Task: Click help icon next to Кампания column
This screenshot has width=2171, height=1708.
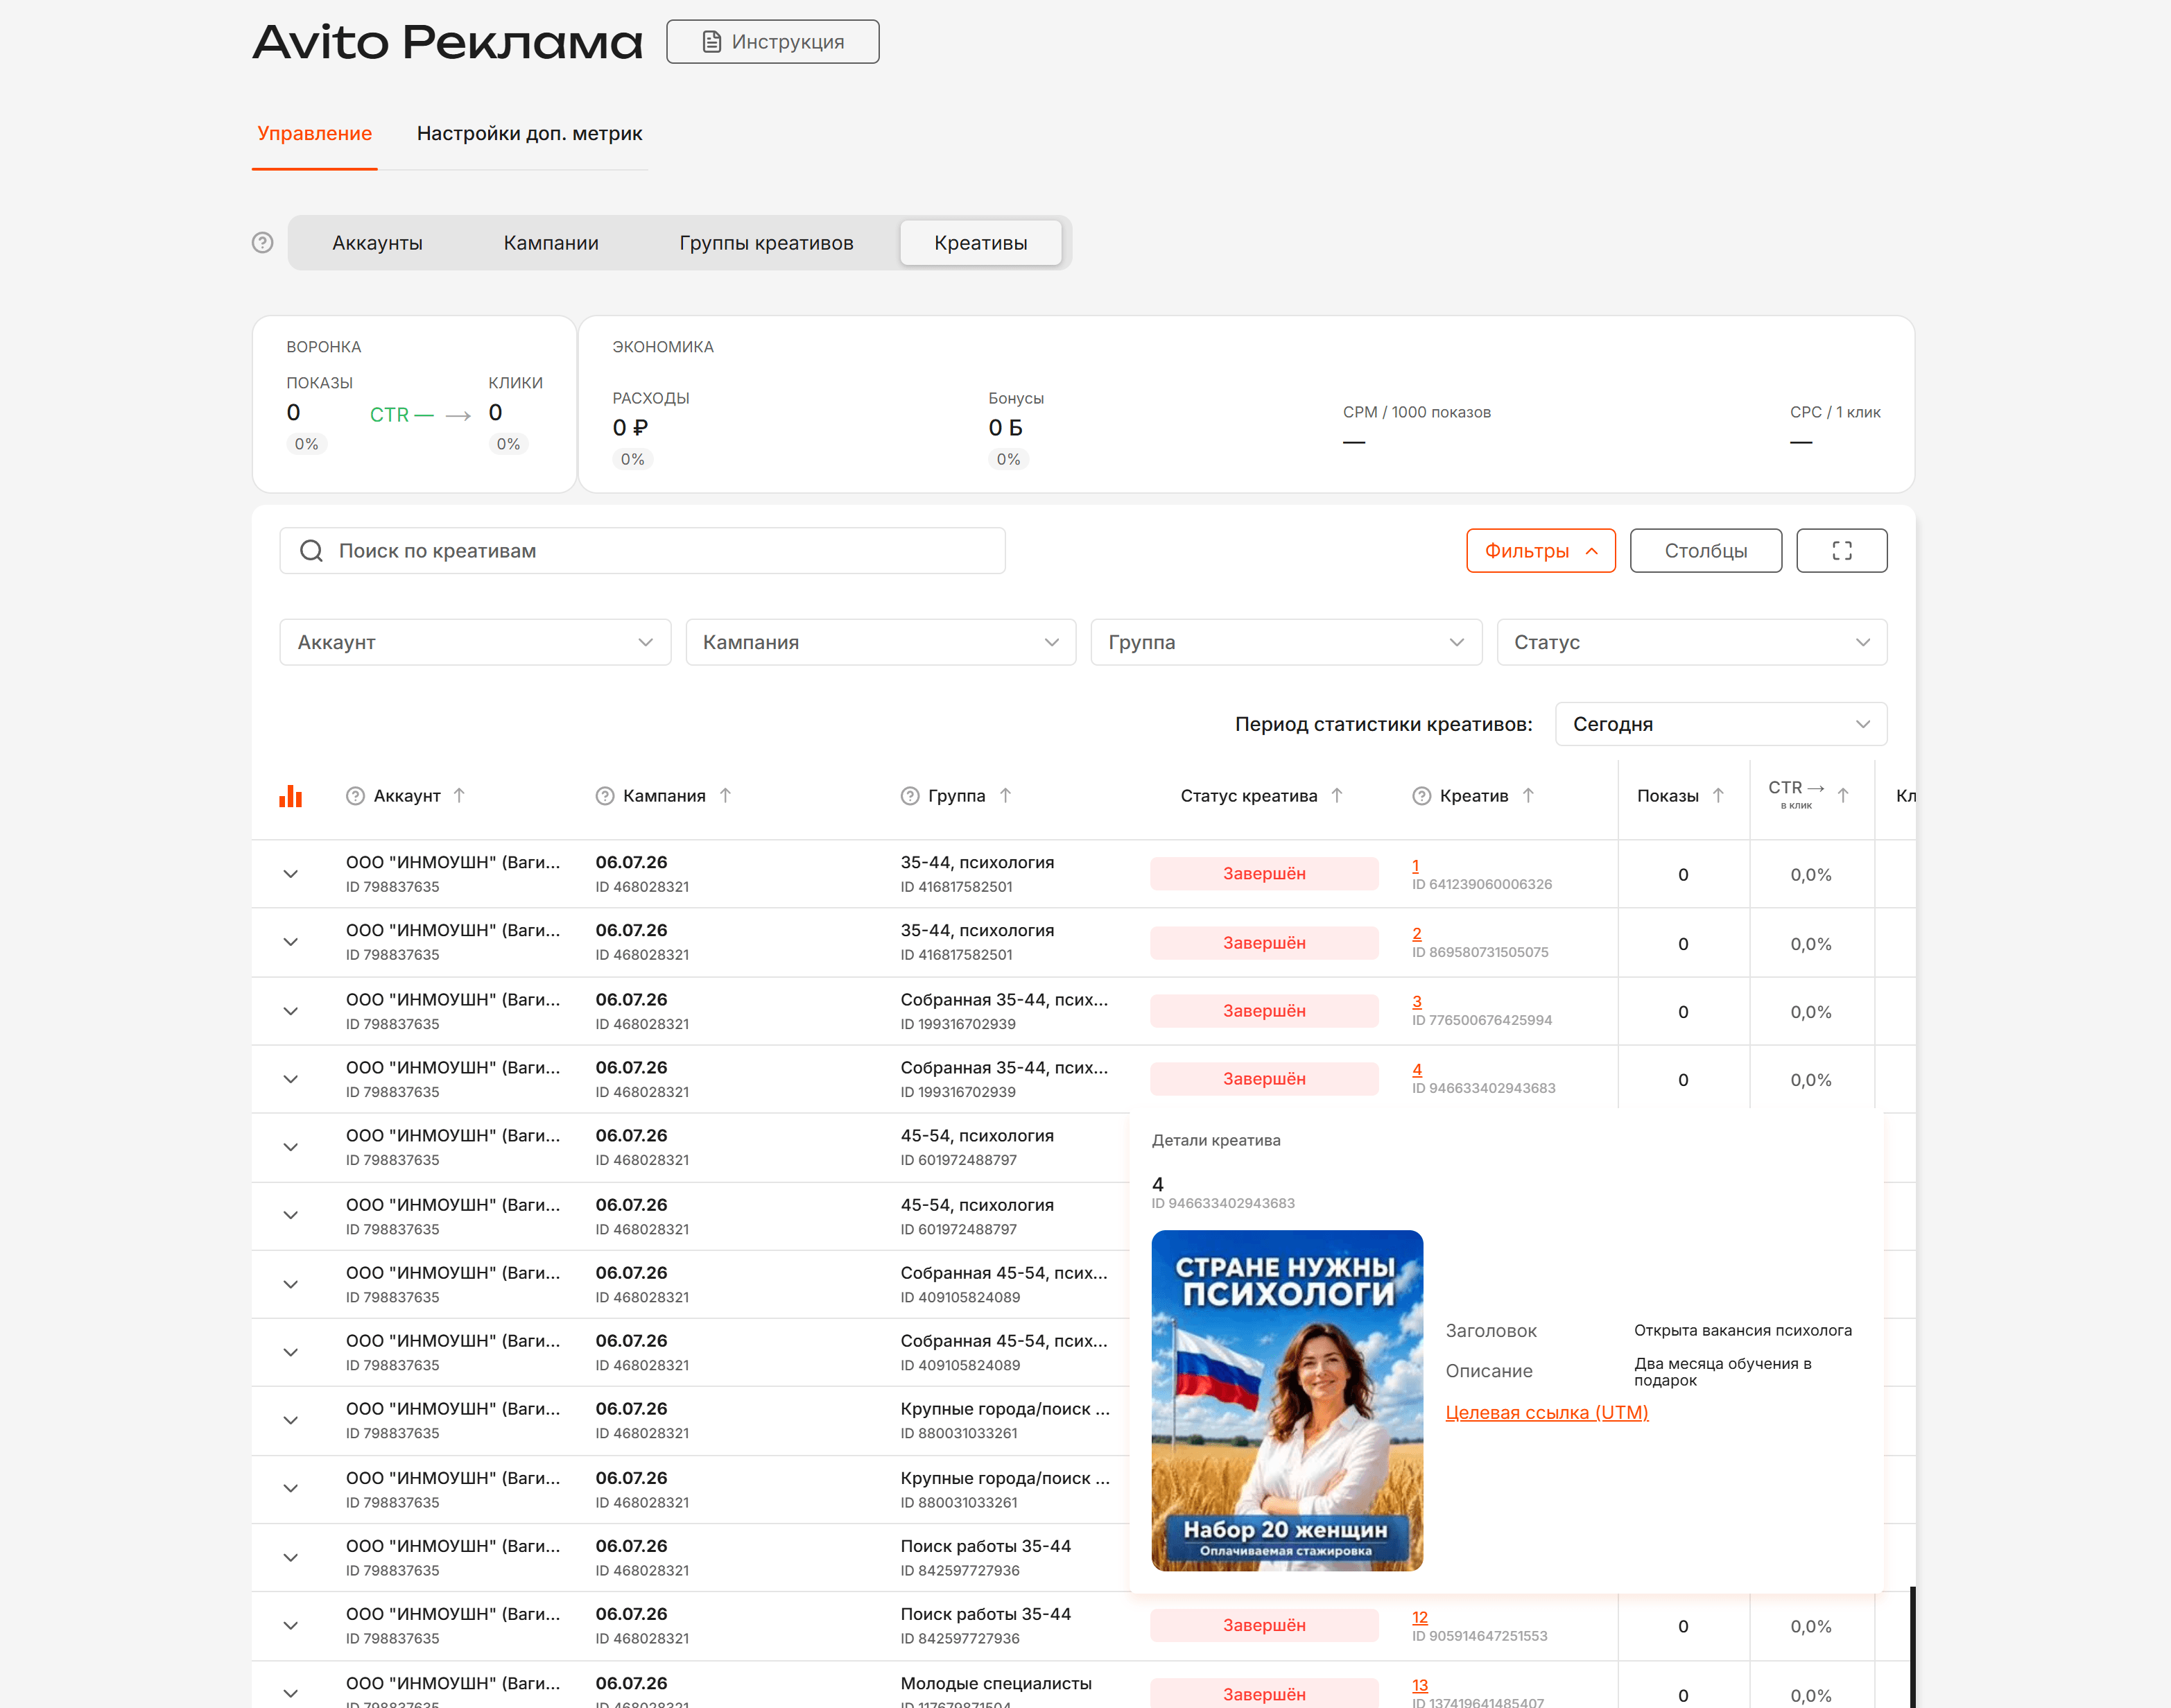Action: click(x=604, y=796)
